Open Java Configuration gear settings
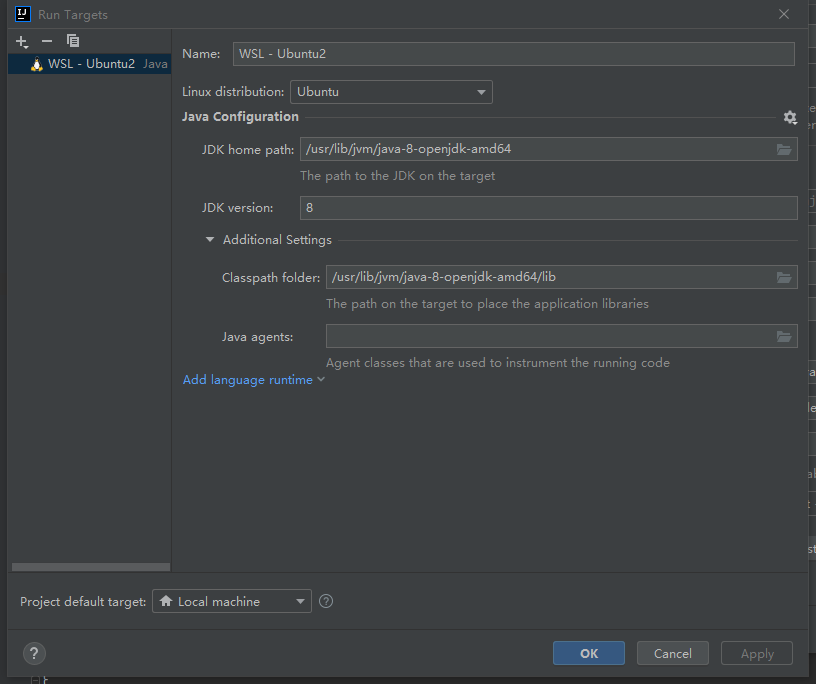The image size is (816, 684). click(790, 117)
